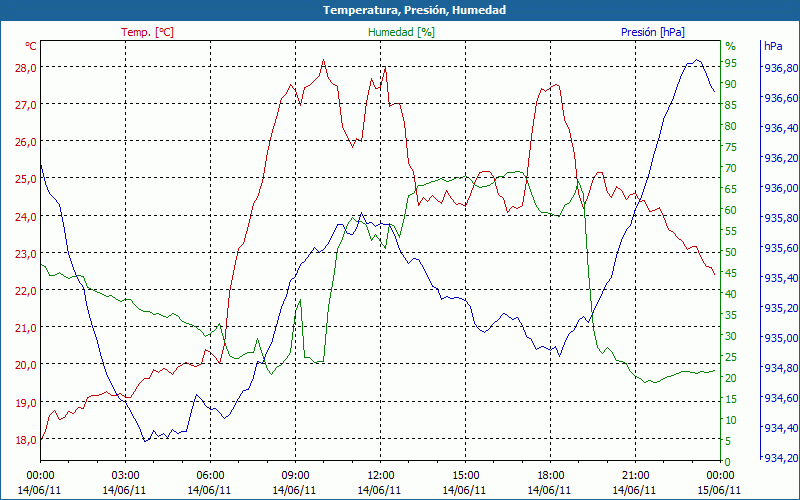Click the 18:00 time axis label
Image resolution: width=800 pixels, height=500 pixels.
551,476
